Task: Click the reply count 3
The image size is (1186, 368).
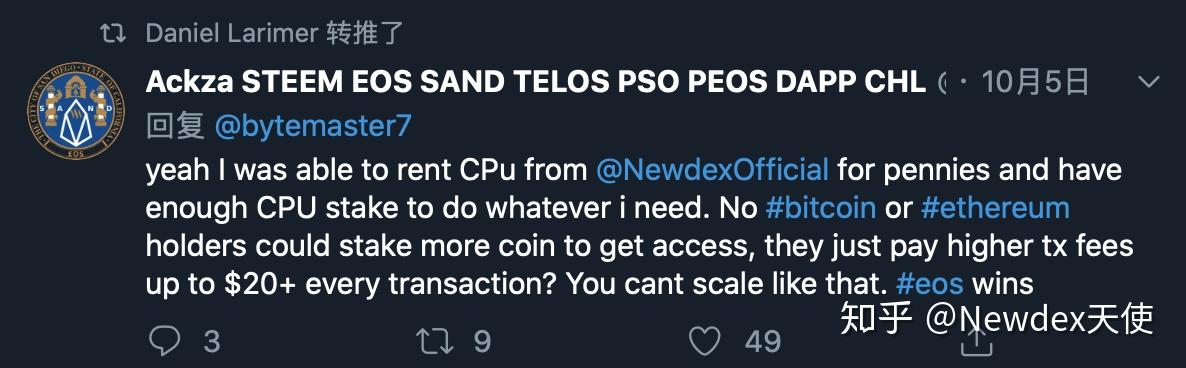Action: (x=212, y=342)
